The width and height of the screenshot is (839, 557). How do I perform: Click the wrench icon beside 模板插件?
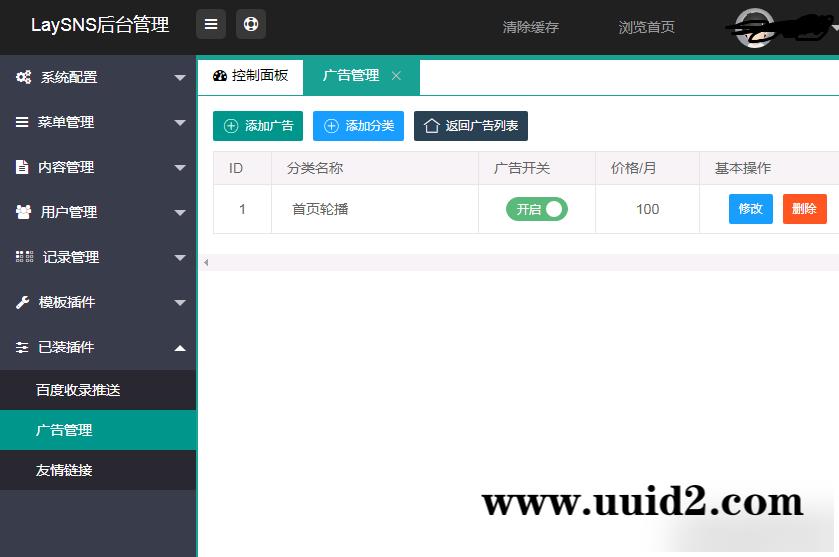(22, 302)
